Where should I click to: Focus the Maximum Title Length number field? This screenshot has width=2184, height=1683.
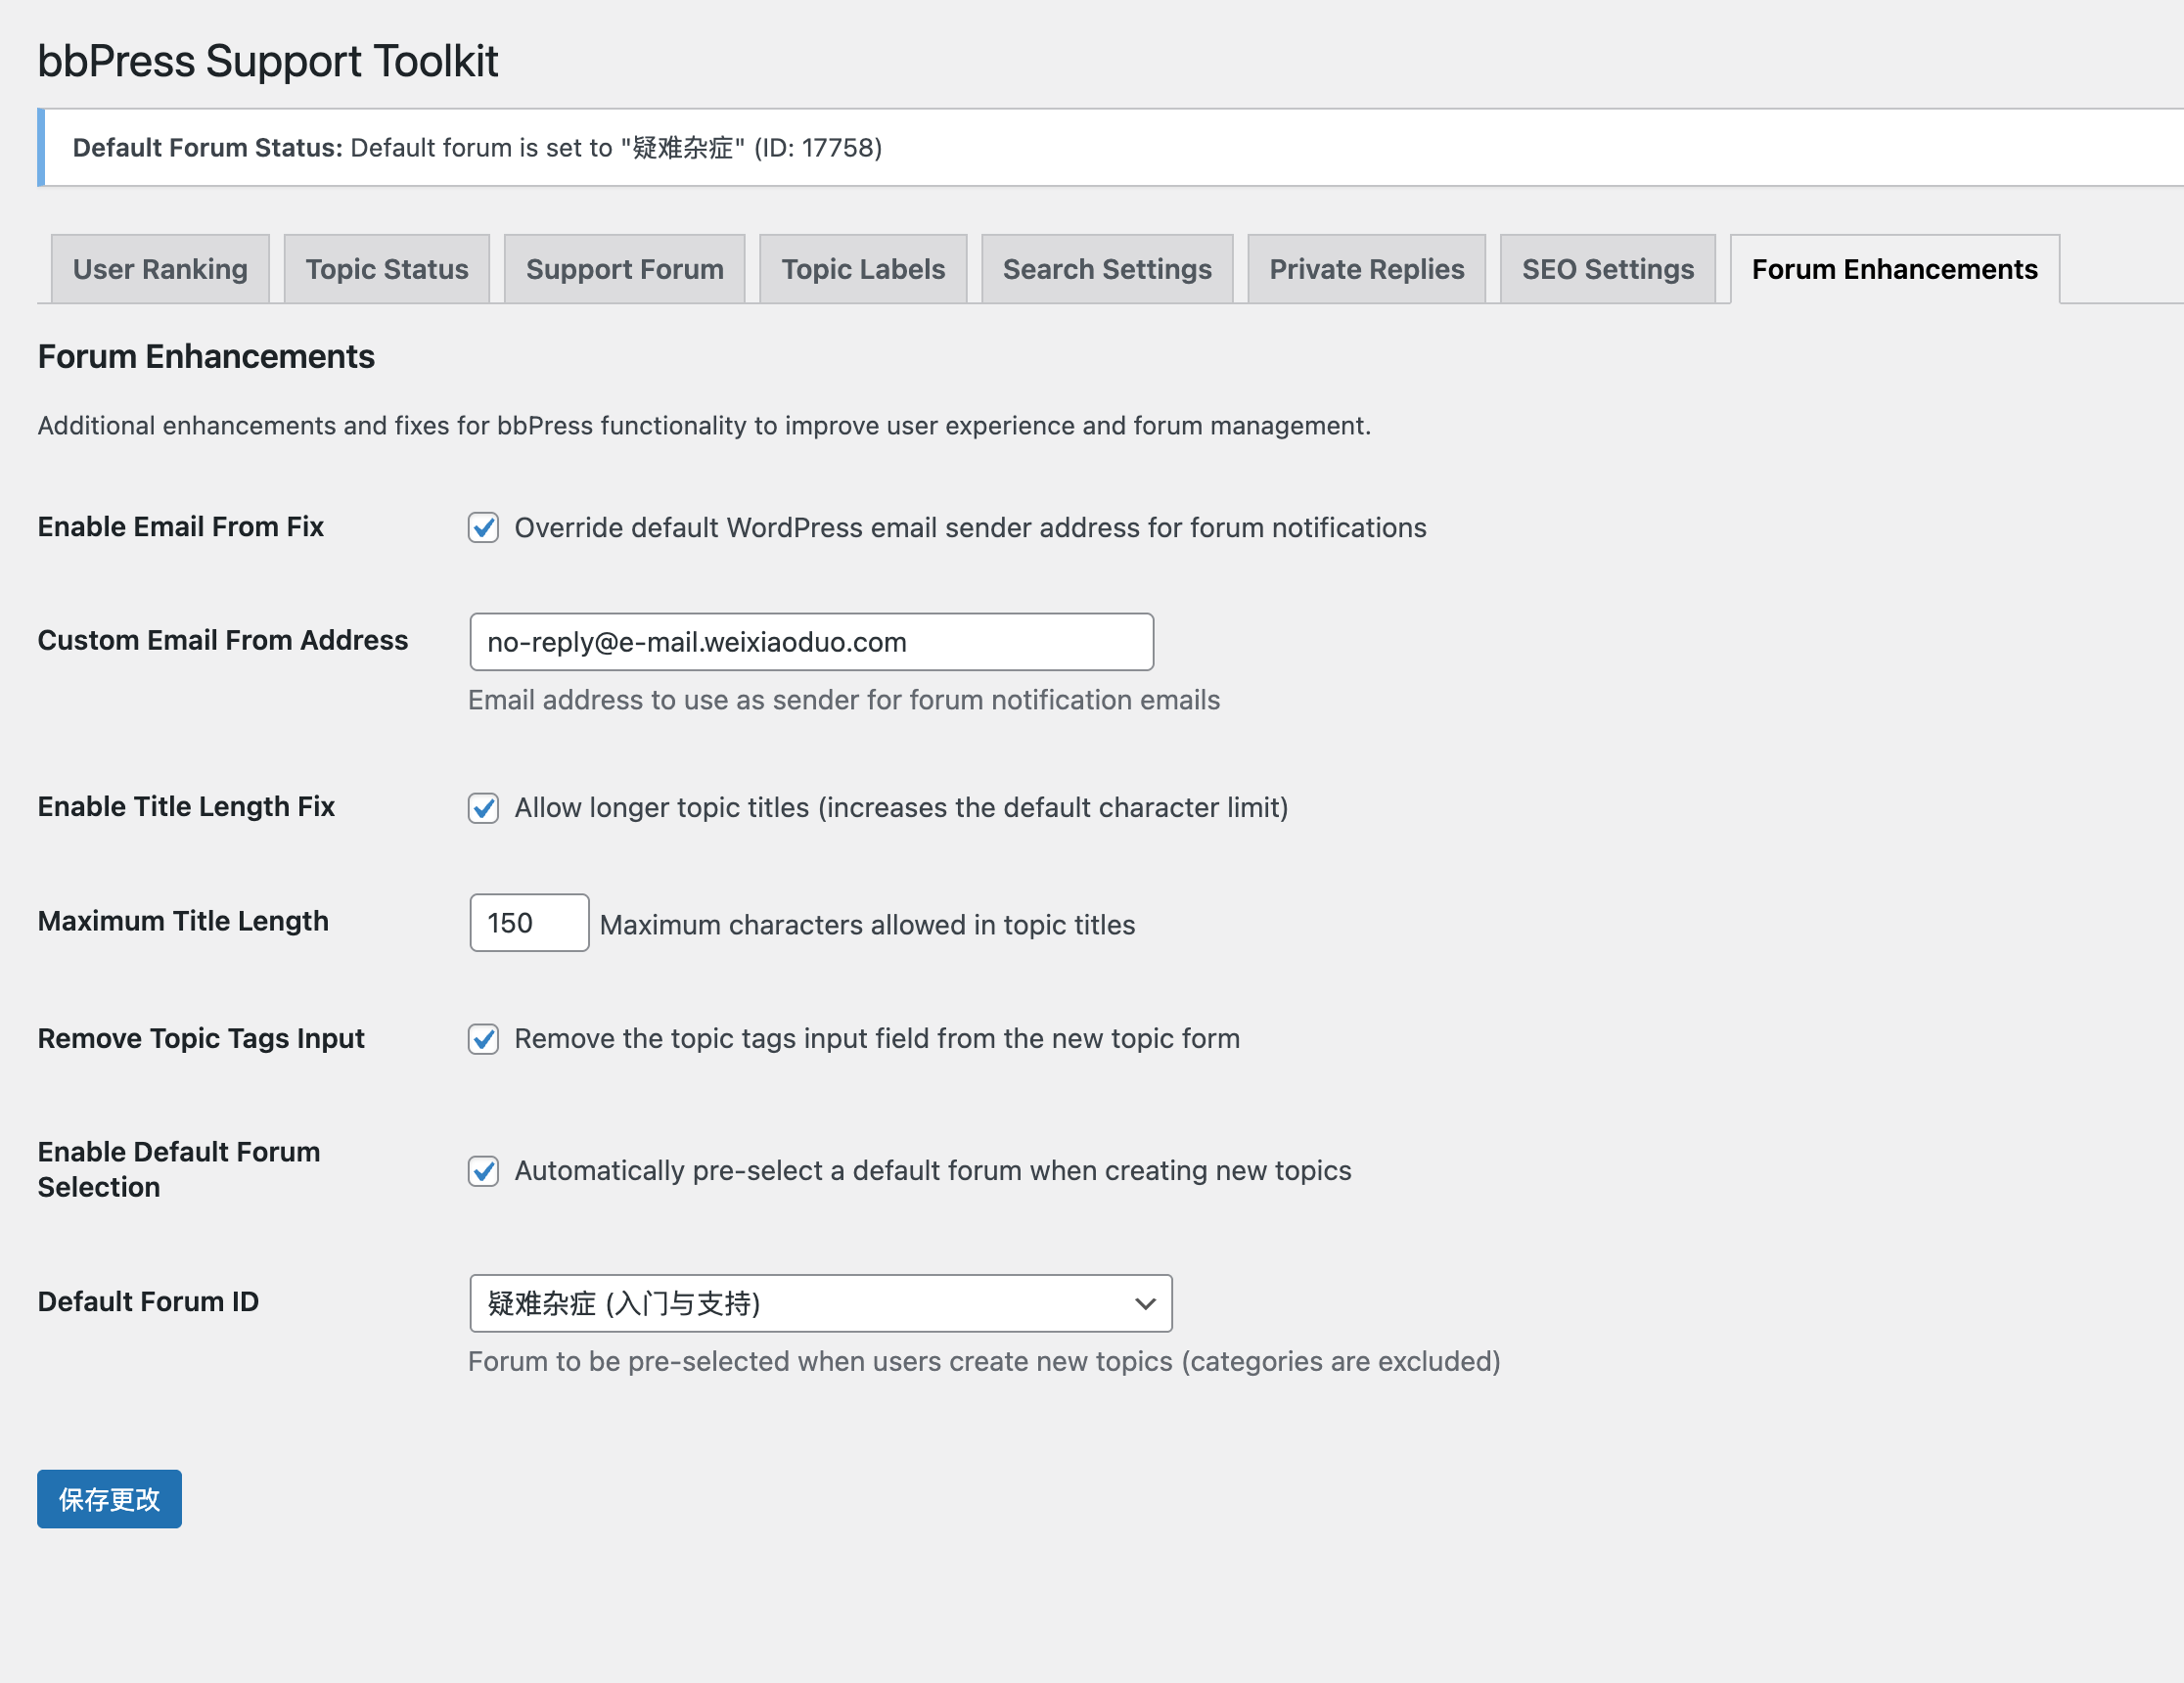pyautogui.click(x=529, y=923)
